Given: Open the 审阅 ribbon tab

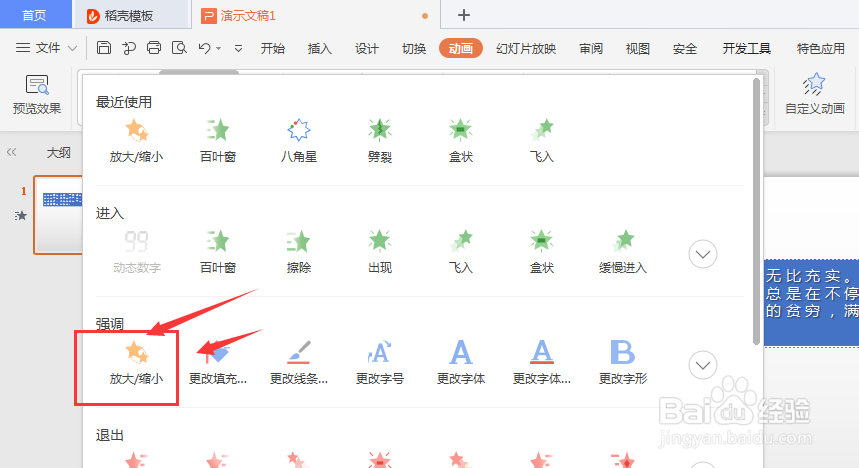Looking at the screenshot, I should click(591, 48).
